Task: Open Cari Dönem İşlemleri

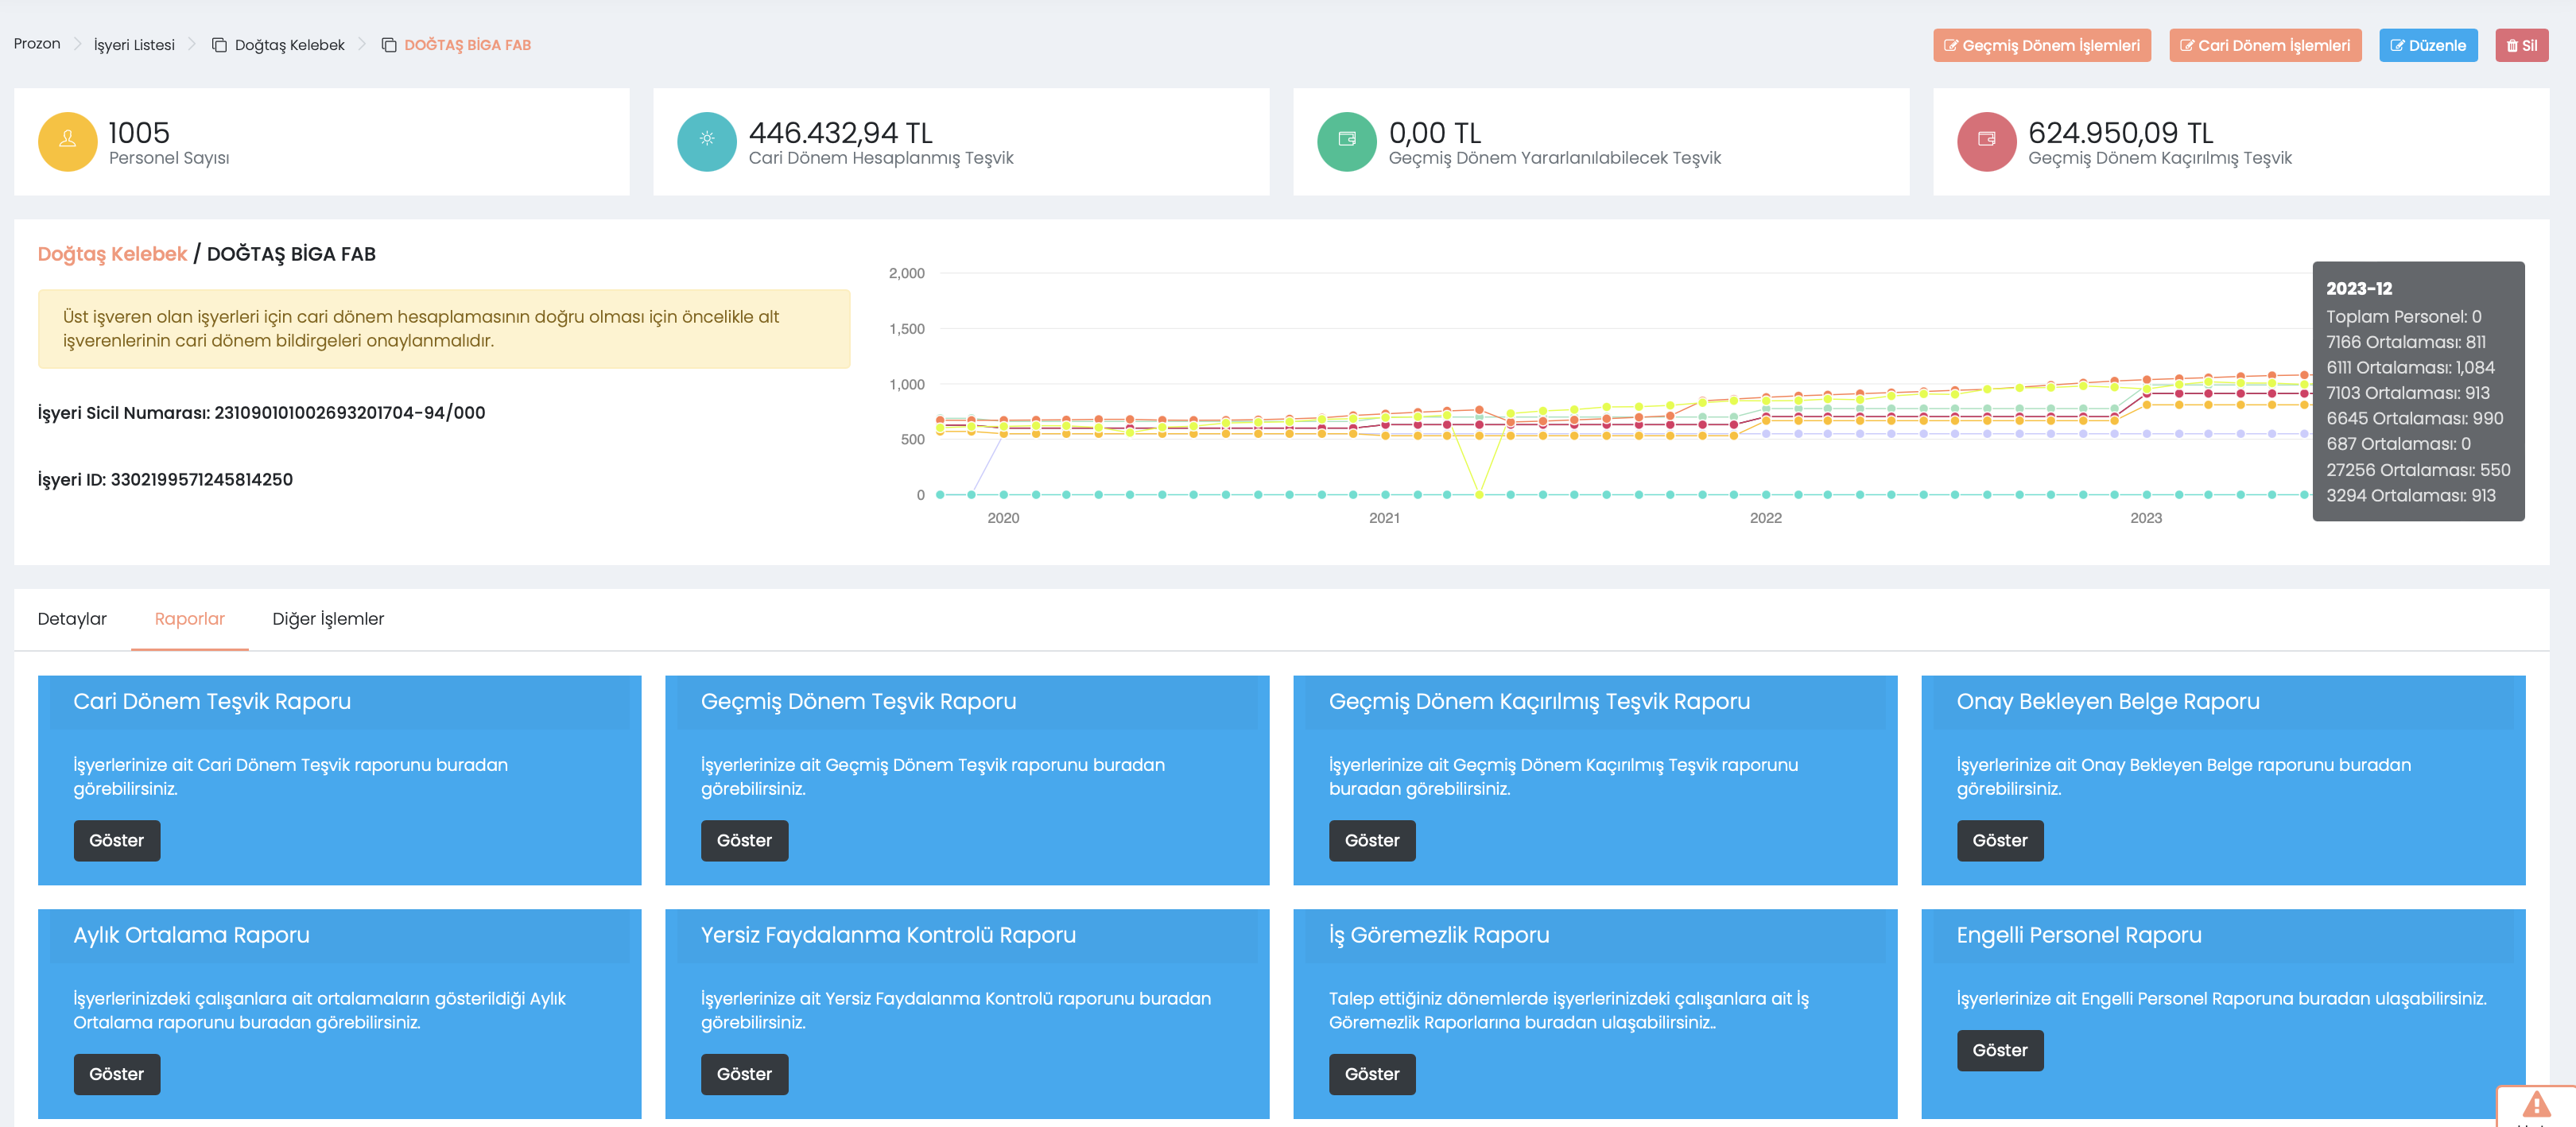Action: click(x=2264, y=45)
